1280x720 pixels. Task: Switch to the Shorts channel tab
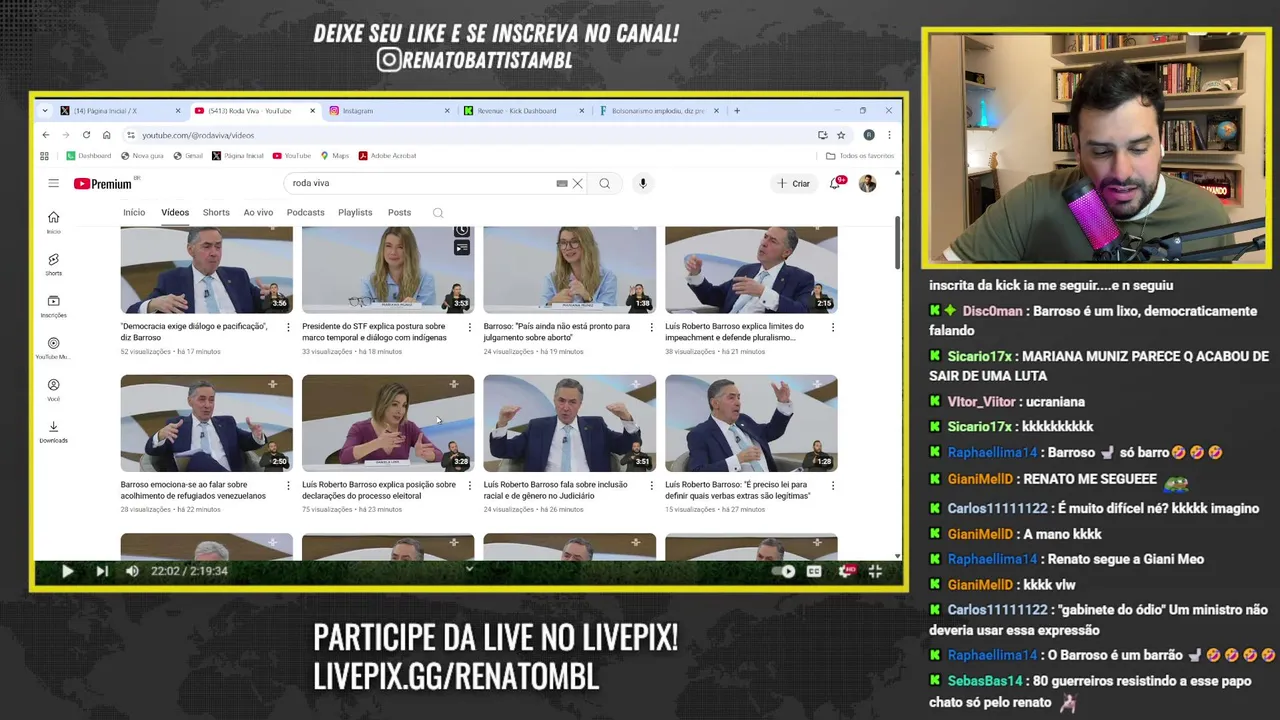point(216,213)
